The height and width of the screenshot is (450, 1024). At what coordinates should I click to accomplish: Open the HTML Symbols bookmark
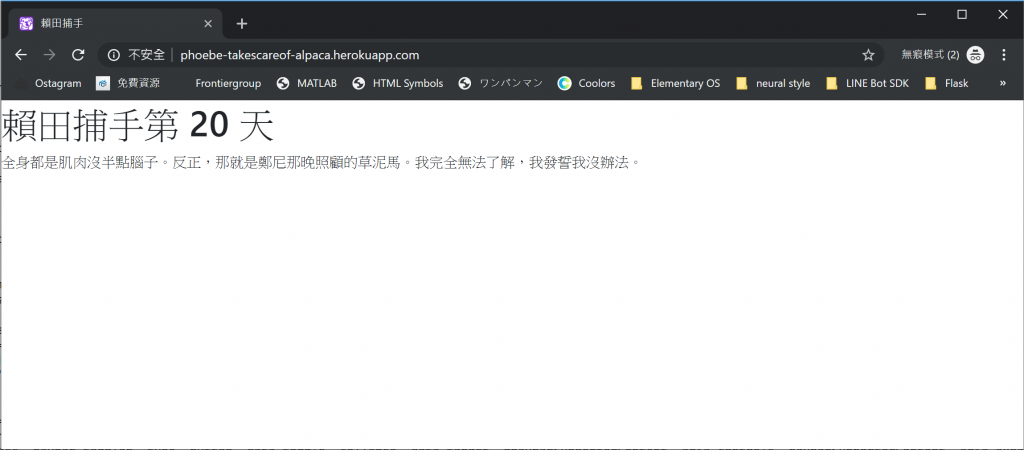[x=398, y=83]
